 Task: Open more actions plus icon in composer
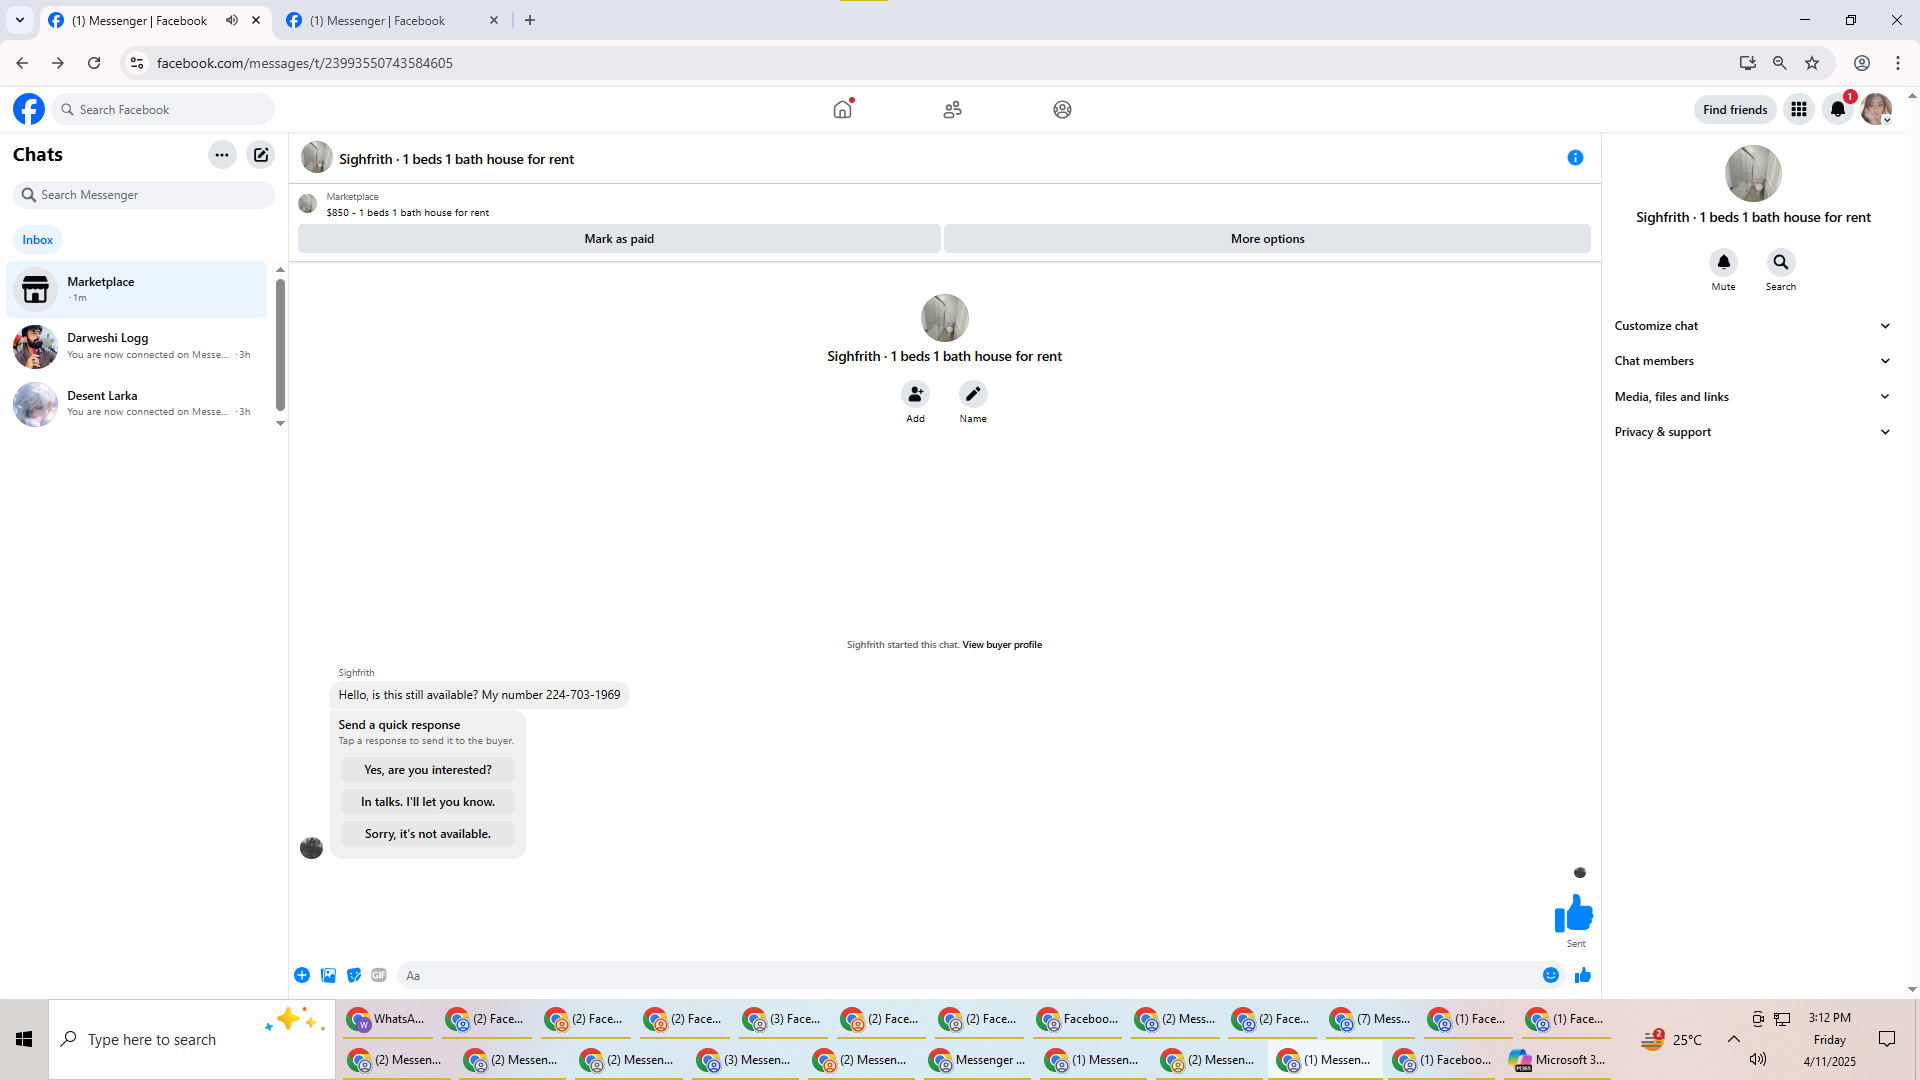coord(302,975)
